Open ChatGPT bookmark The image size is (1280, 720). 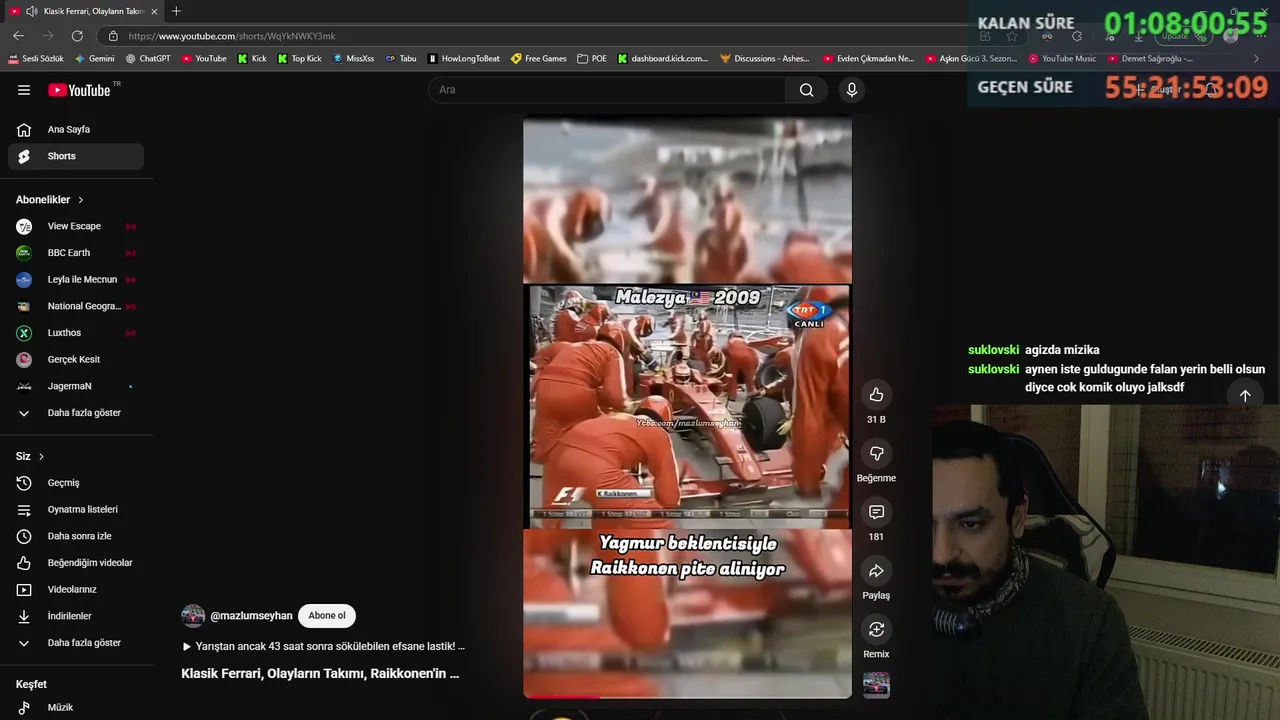148,59
